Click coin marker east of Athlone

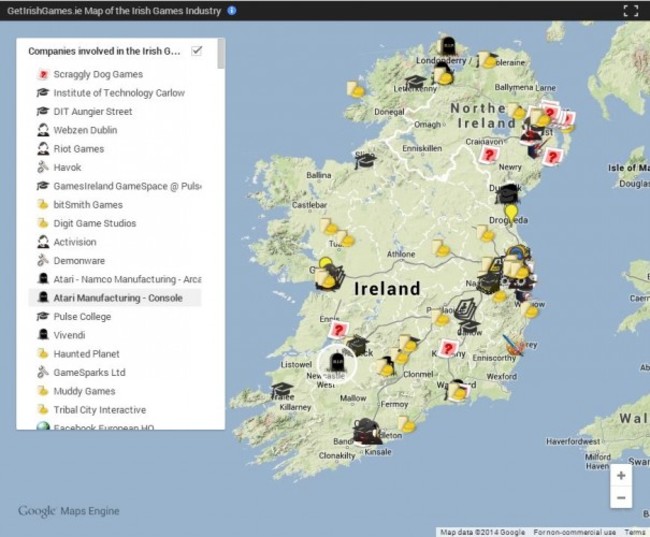tap(441, 248)
